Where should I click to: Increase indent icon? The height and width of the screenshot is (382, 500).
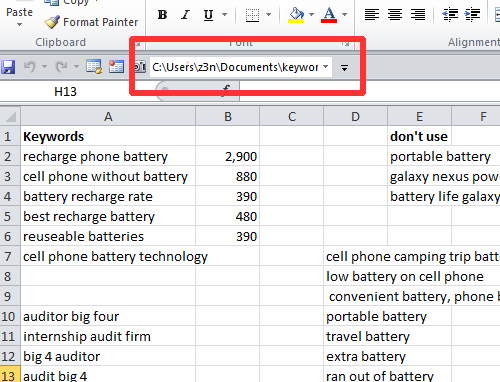472,15
